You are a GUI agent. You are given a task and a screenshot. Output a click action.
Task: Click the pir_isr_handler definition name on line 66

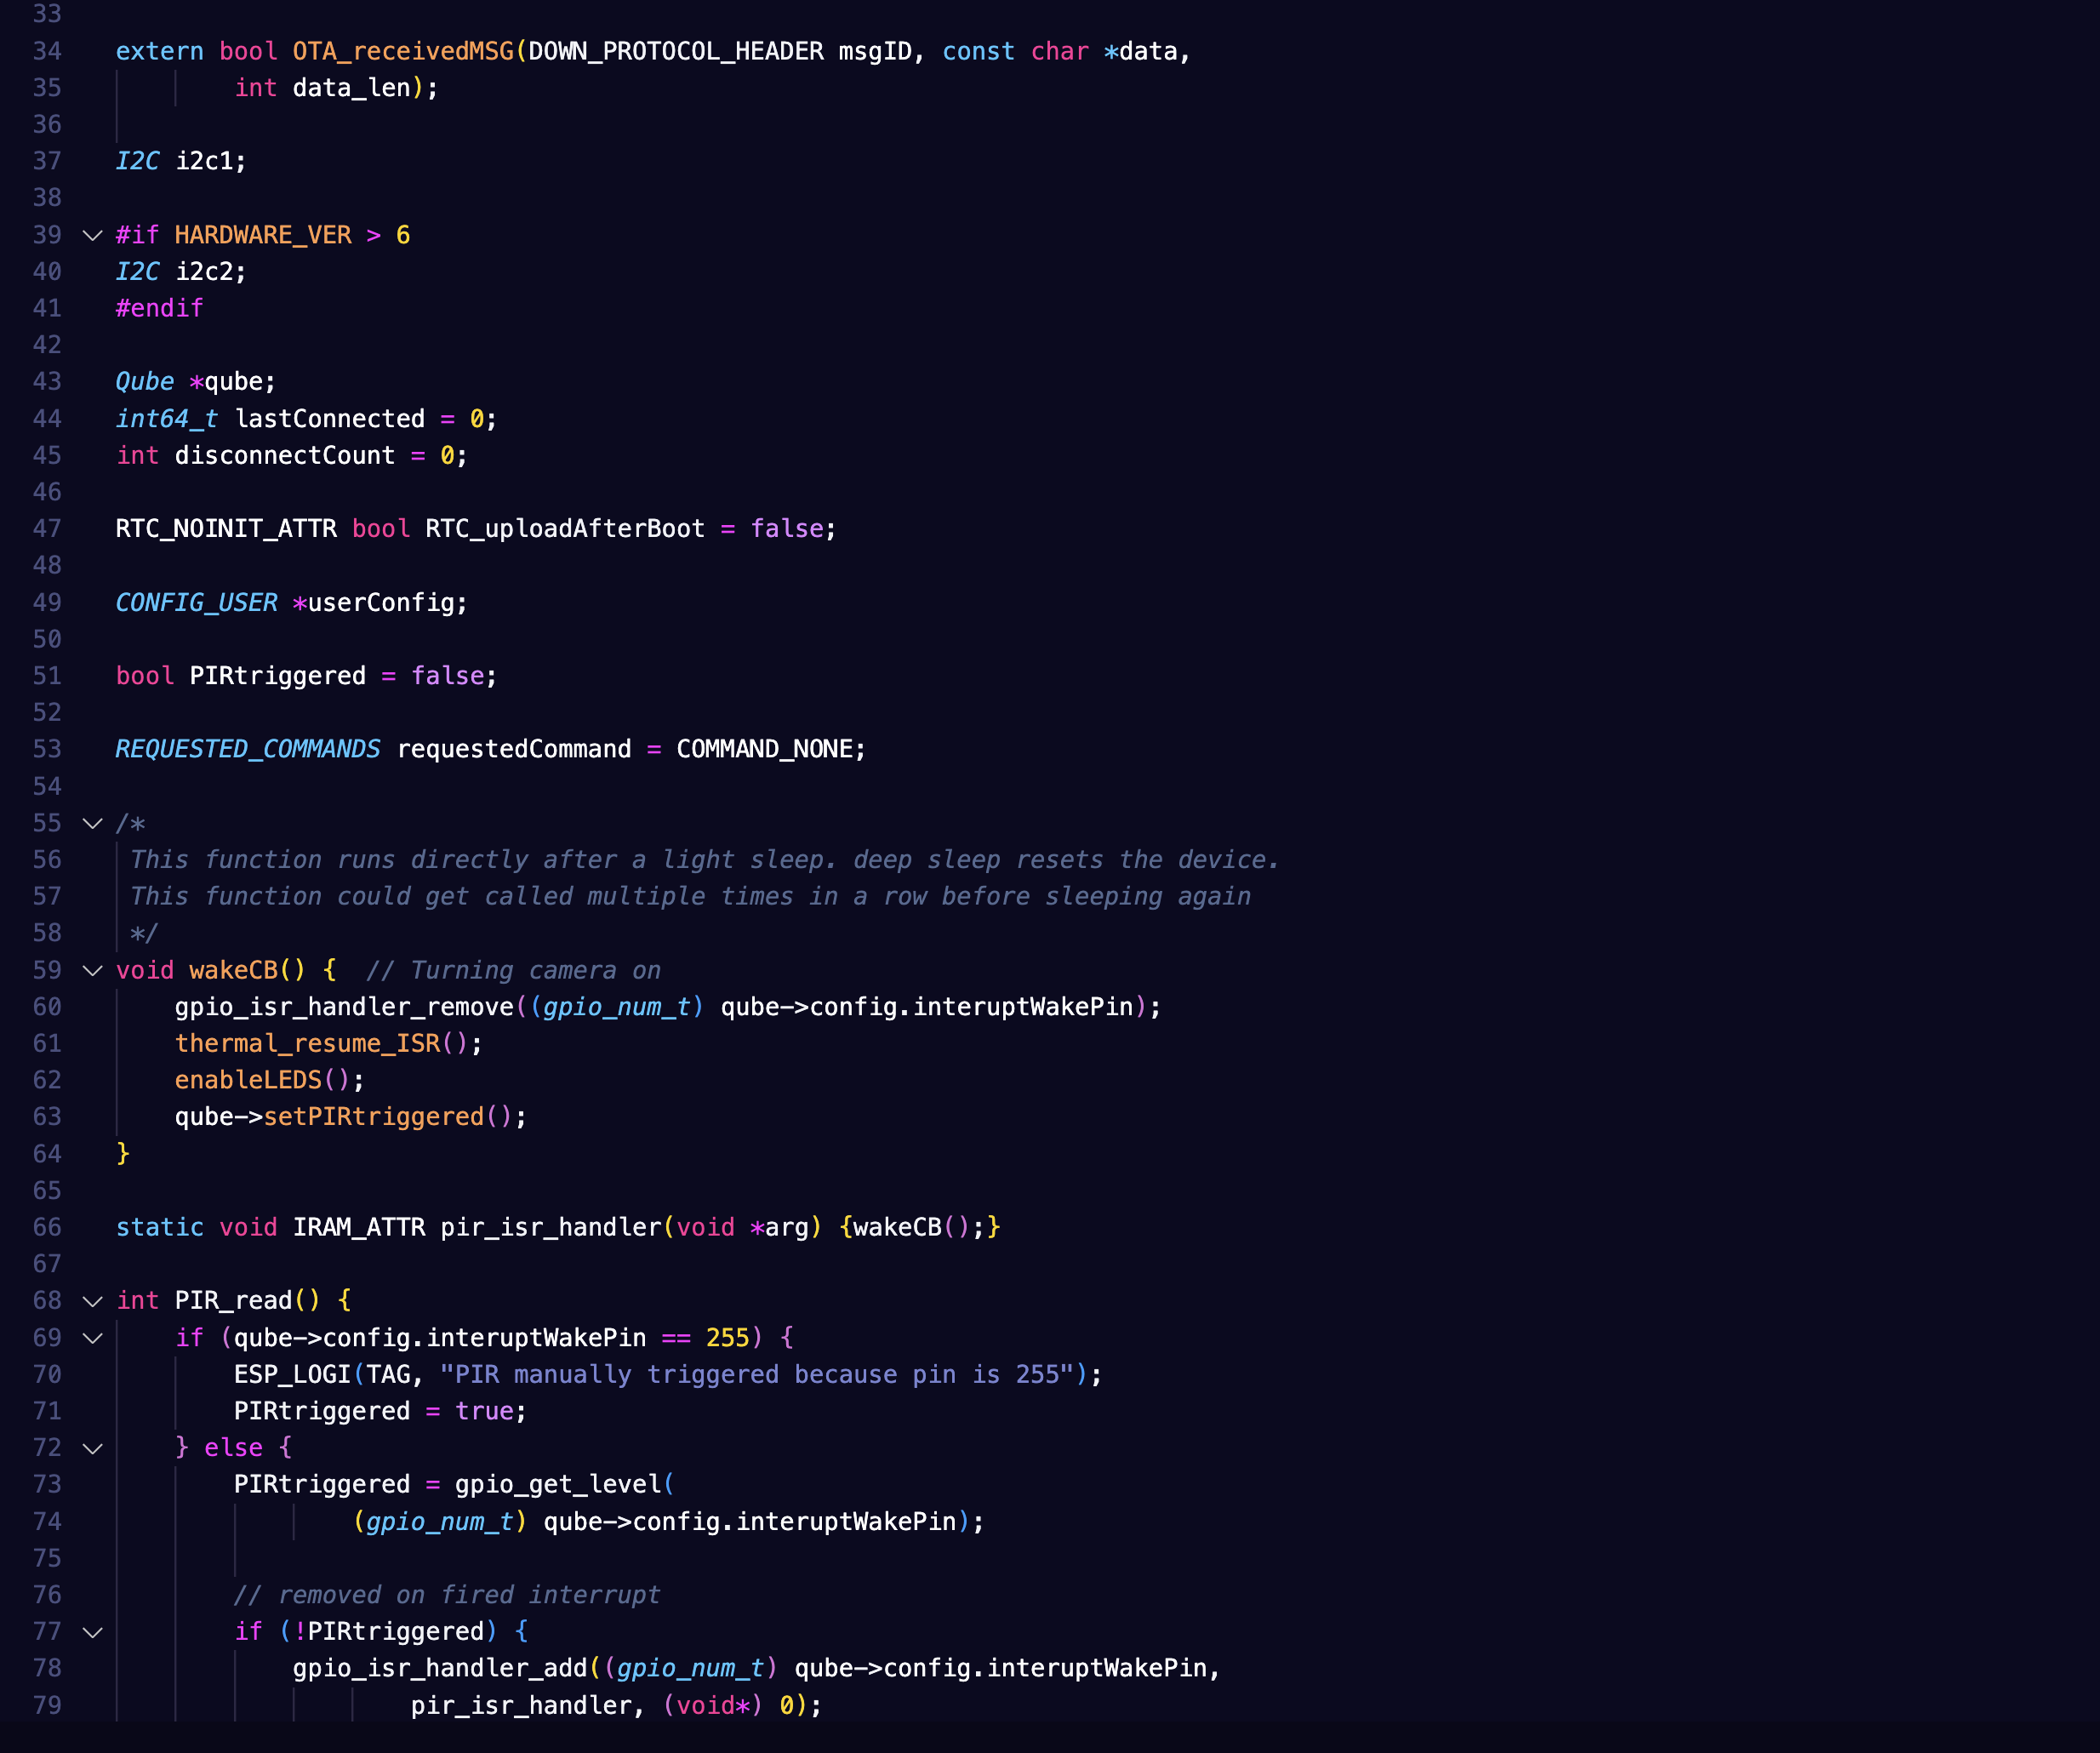tap(551, 1227)
